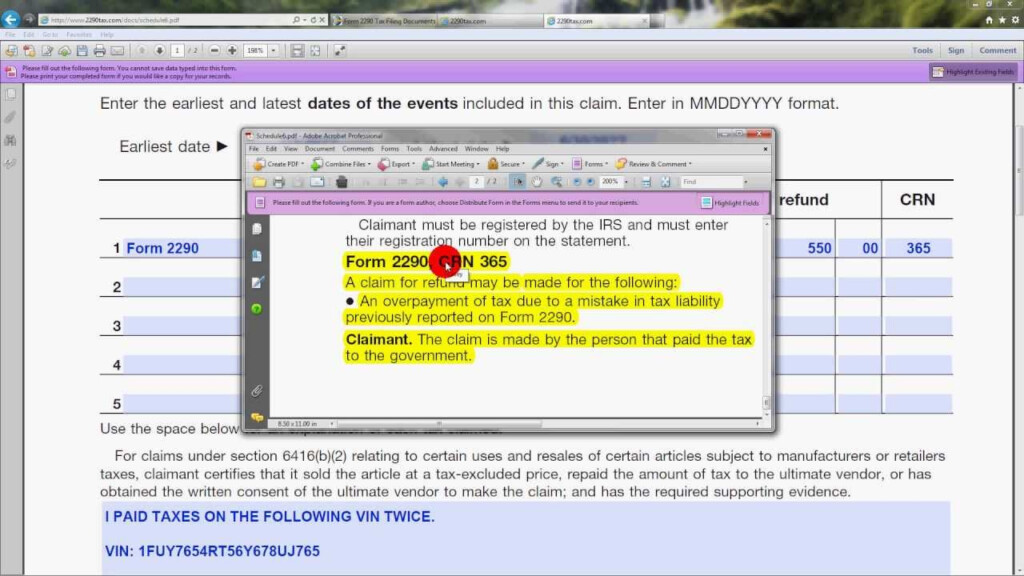
Task: Open the browser settings gear
Action: (1015, 20)
